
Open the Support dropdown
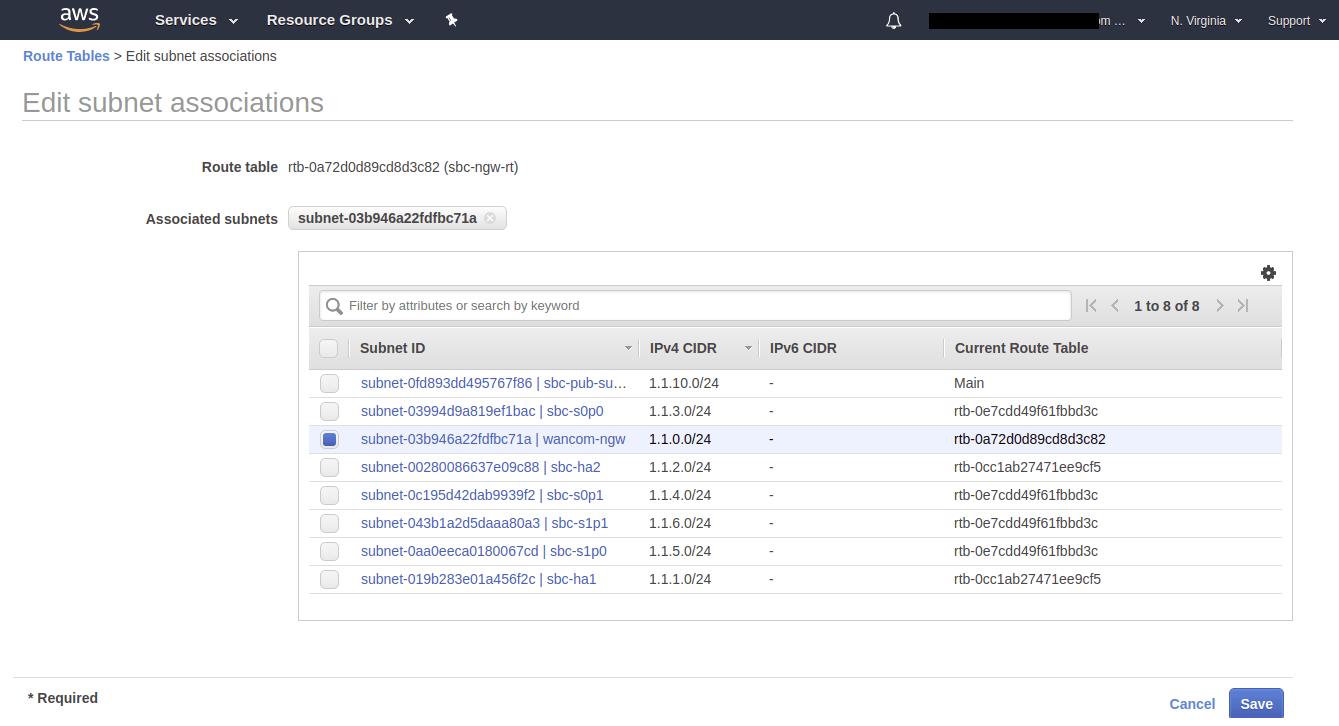coord(1295,19)
